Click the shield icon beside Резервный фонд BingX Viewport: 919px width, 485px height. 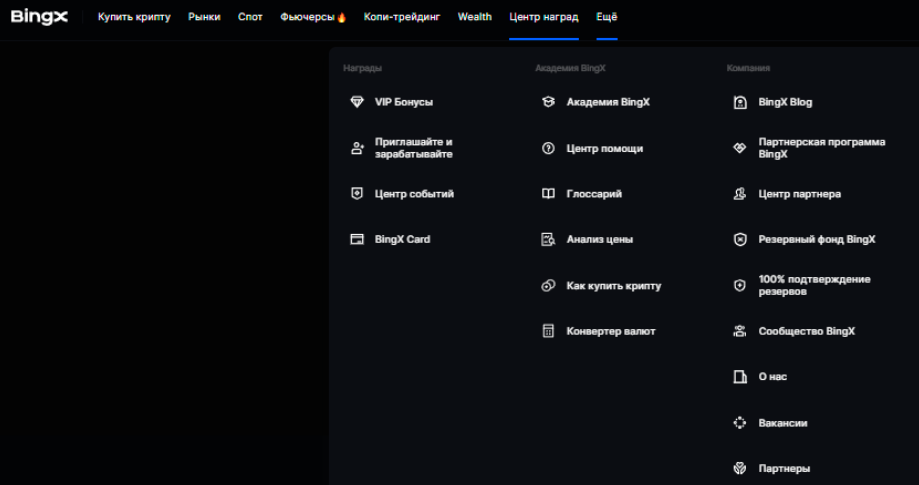(740, 240)
